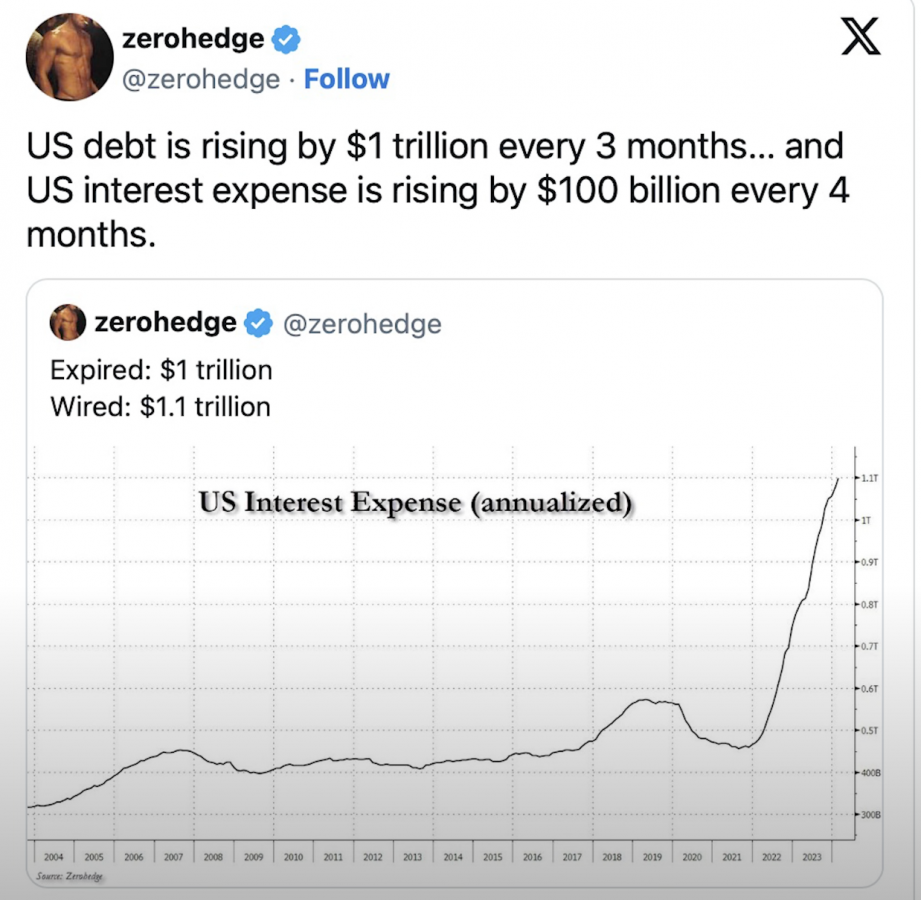This screenshot has width=921, height=900.
Task: Click the 1.1T value on the chart's scale
Action: coord(868,478)
